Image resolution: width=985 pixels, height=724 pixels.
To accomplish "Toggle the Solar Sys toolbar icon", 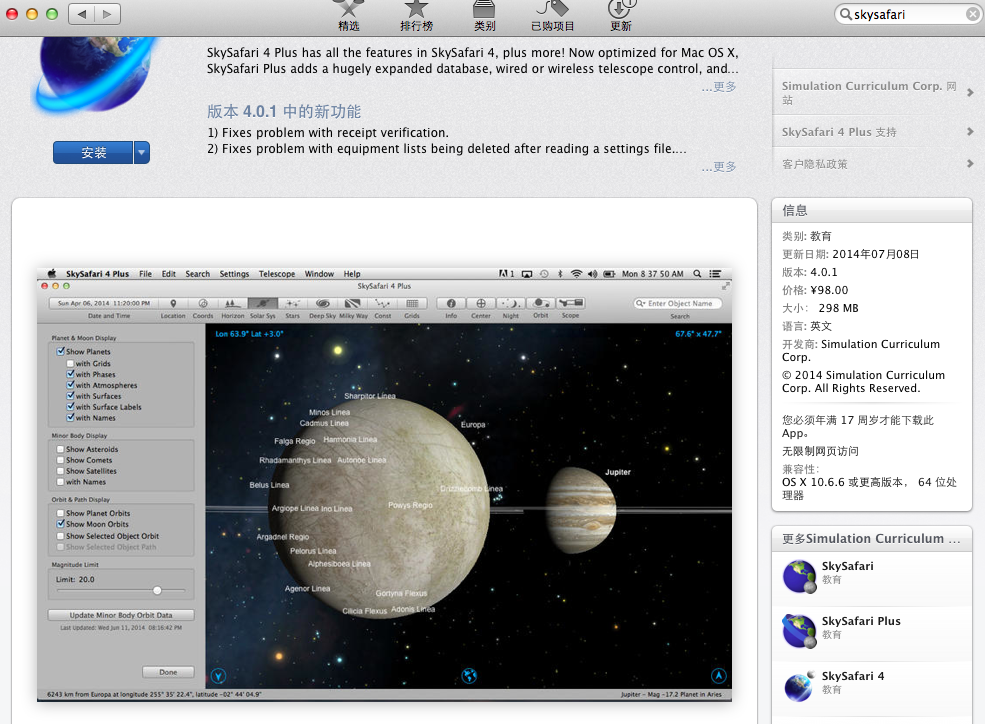I will (x=263, y=303).
